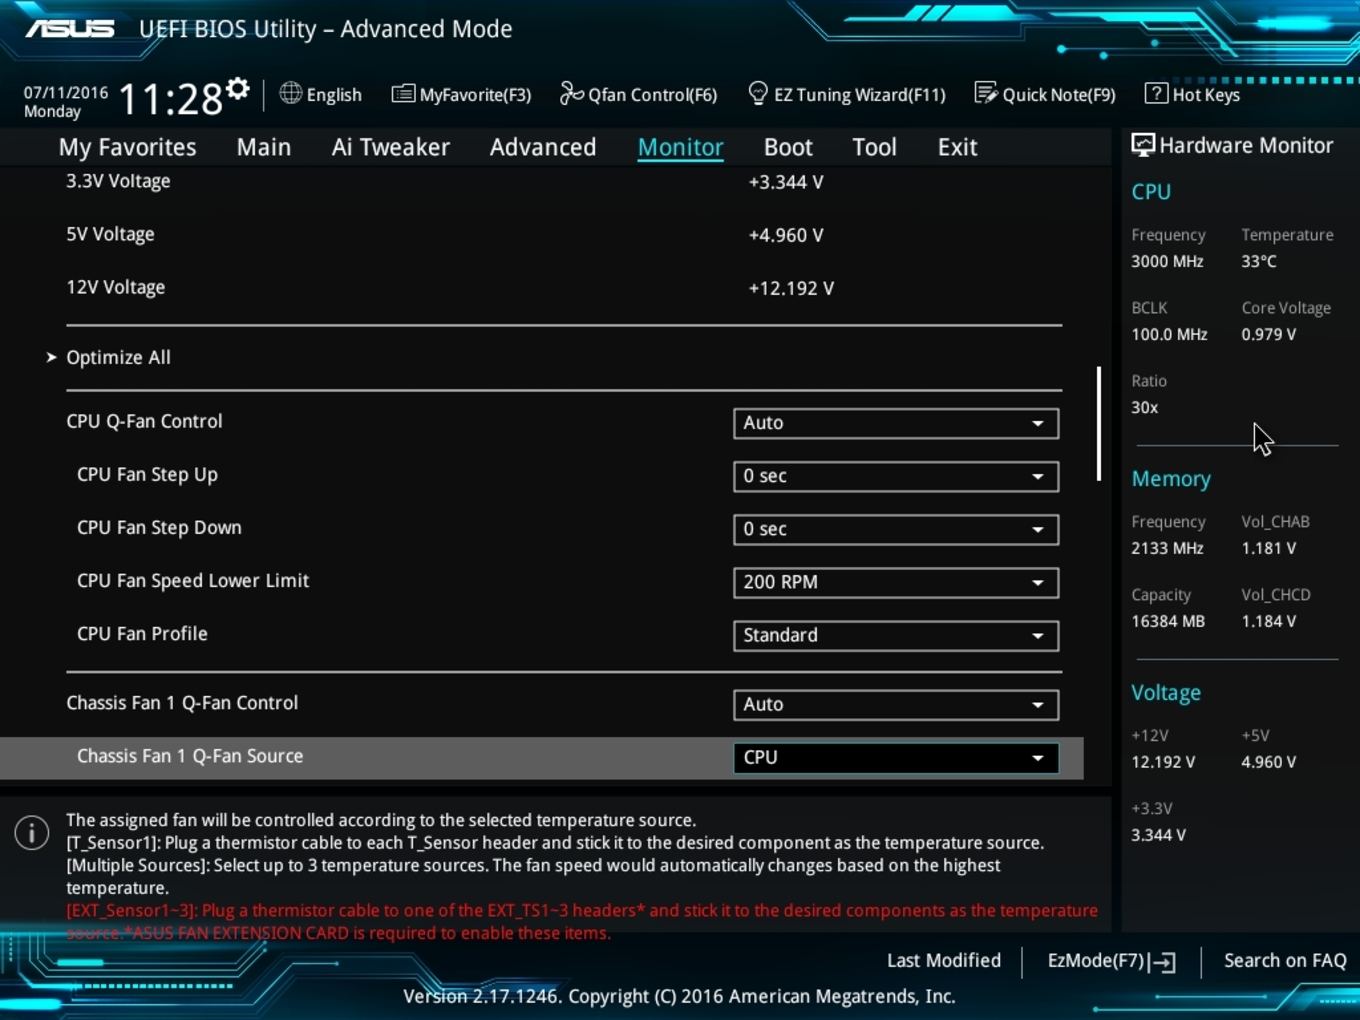
Task: Show Hot Keys question mark icon
Action: [x=1156, y=93]
